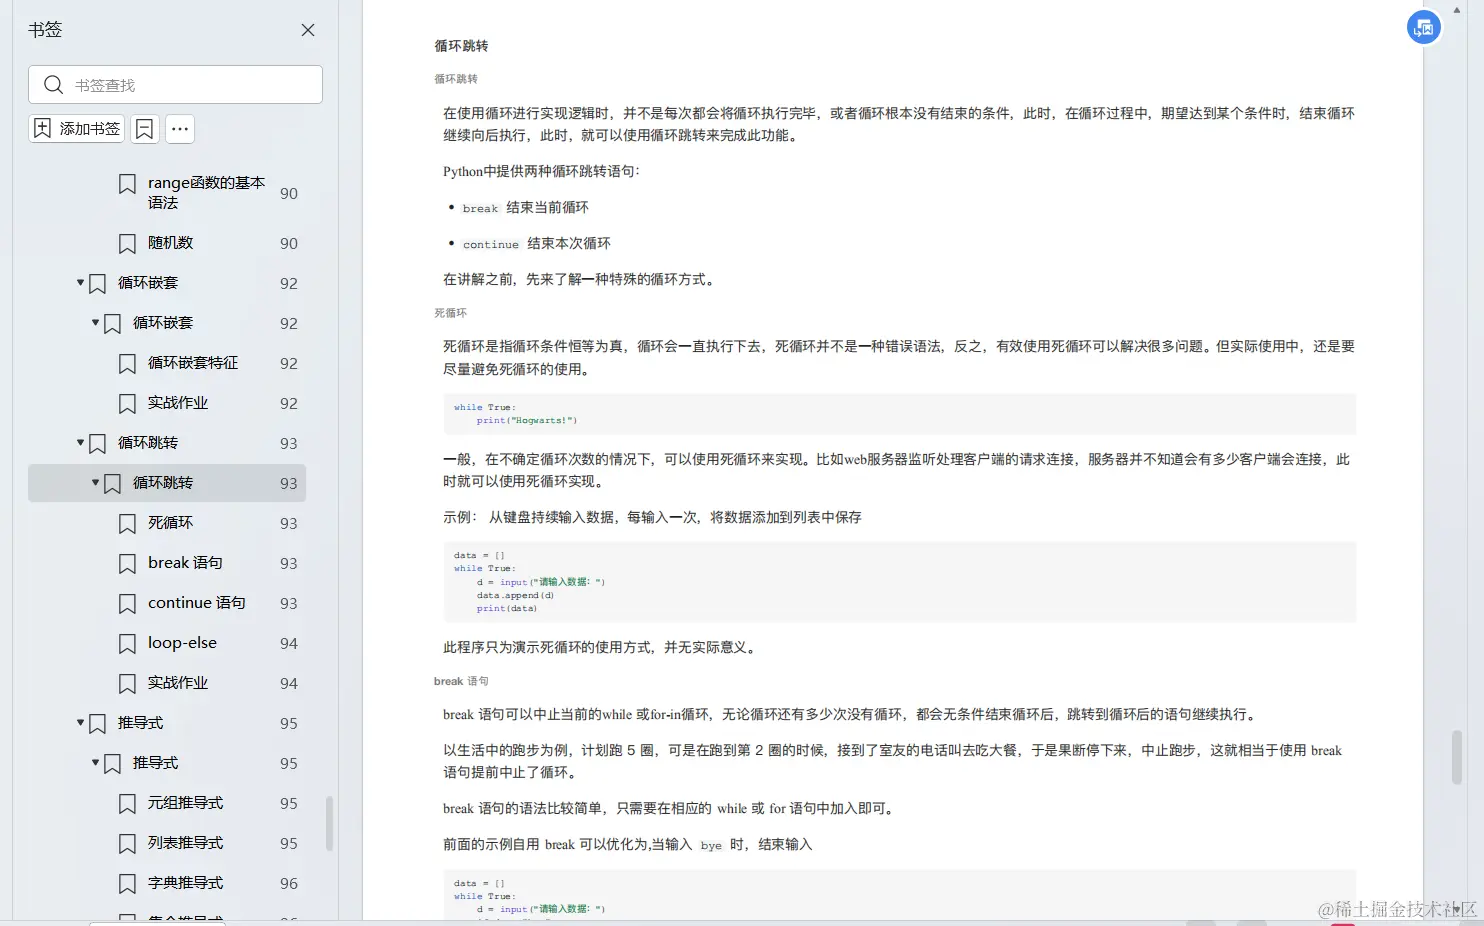The height and width of the screenshot is (926, 1484).
Task: Collapse the 循环嵌套 bookmark section
Action: coord(80,283)
